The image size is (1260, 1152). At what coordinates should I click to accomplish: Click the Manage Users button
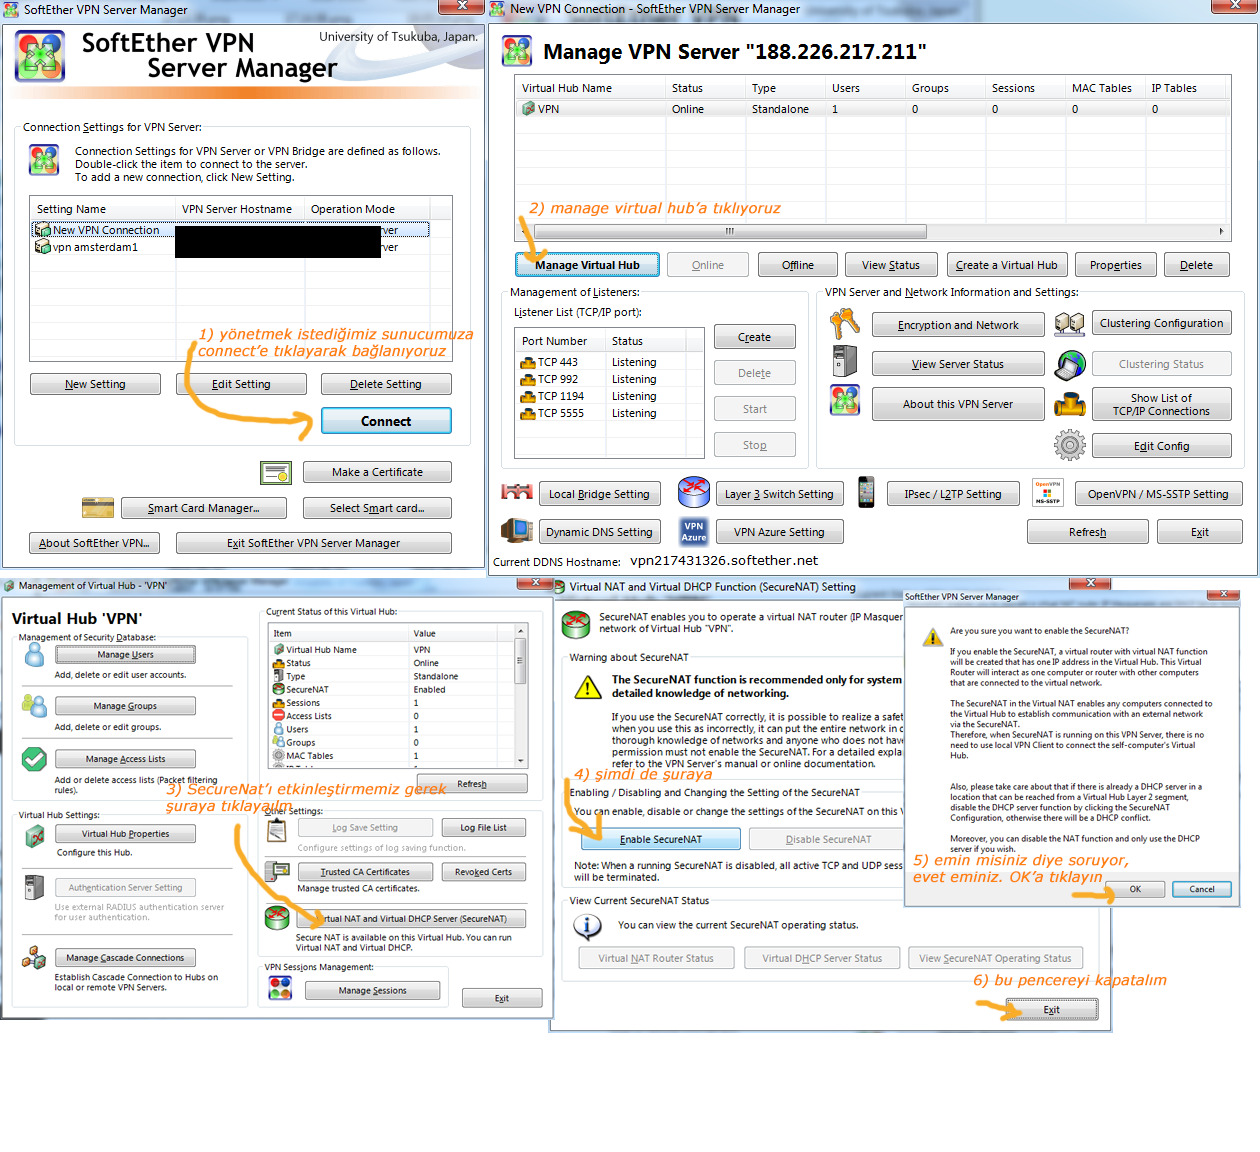pyautogui.click(x=125, y=654)
